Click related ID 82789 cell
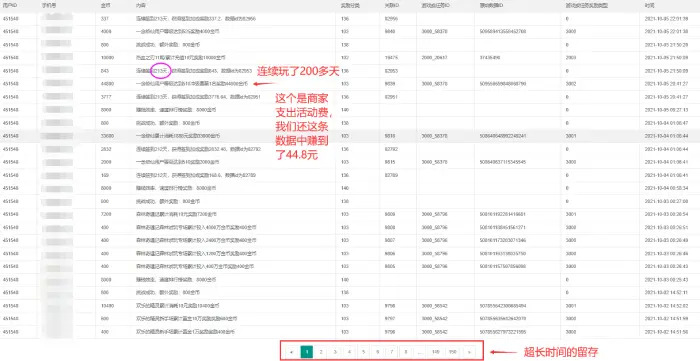Viewport: 700px width, 361px height. coord(391,175)
